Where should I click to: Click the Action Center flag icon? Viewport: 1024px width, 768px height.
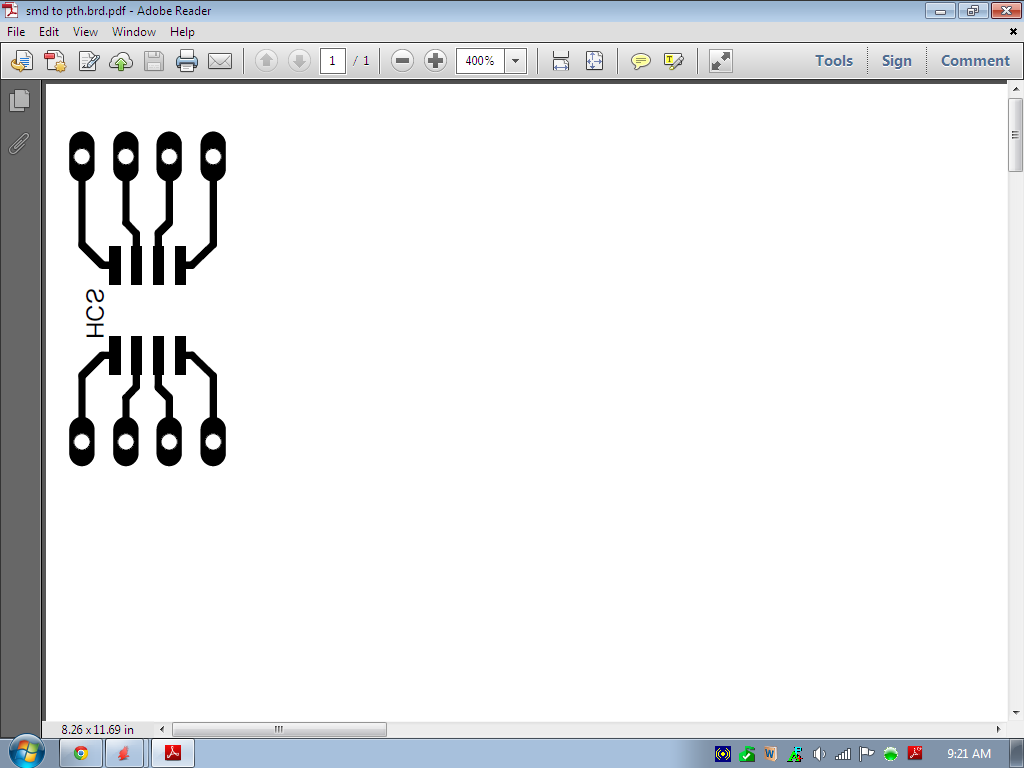(x=867, y=754)
